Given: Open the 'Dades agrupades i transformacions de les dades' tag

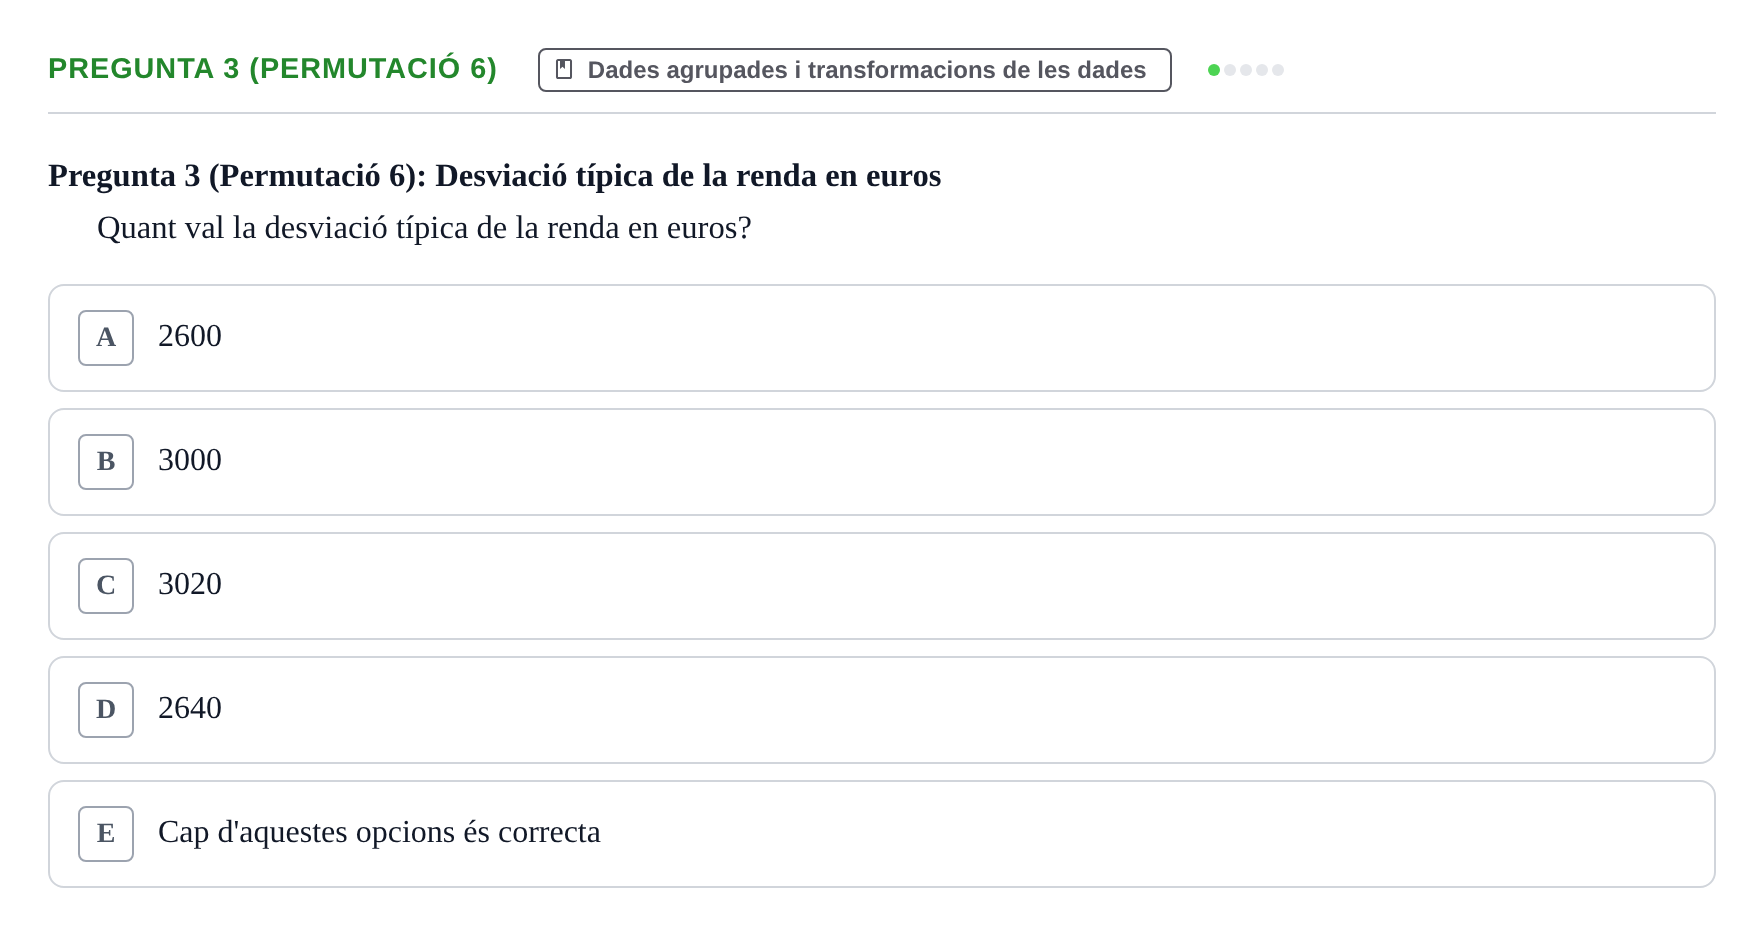Looking at the screenshot, I should pos(855,70).
